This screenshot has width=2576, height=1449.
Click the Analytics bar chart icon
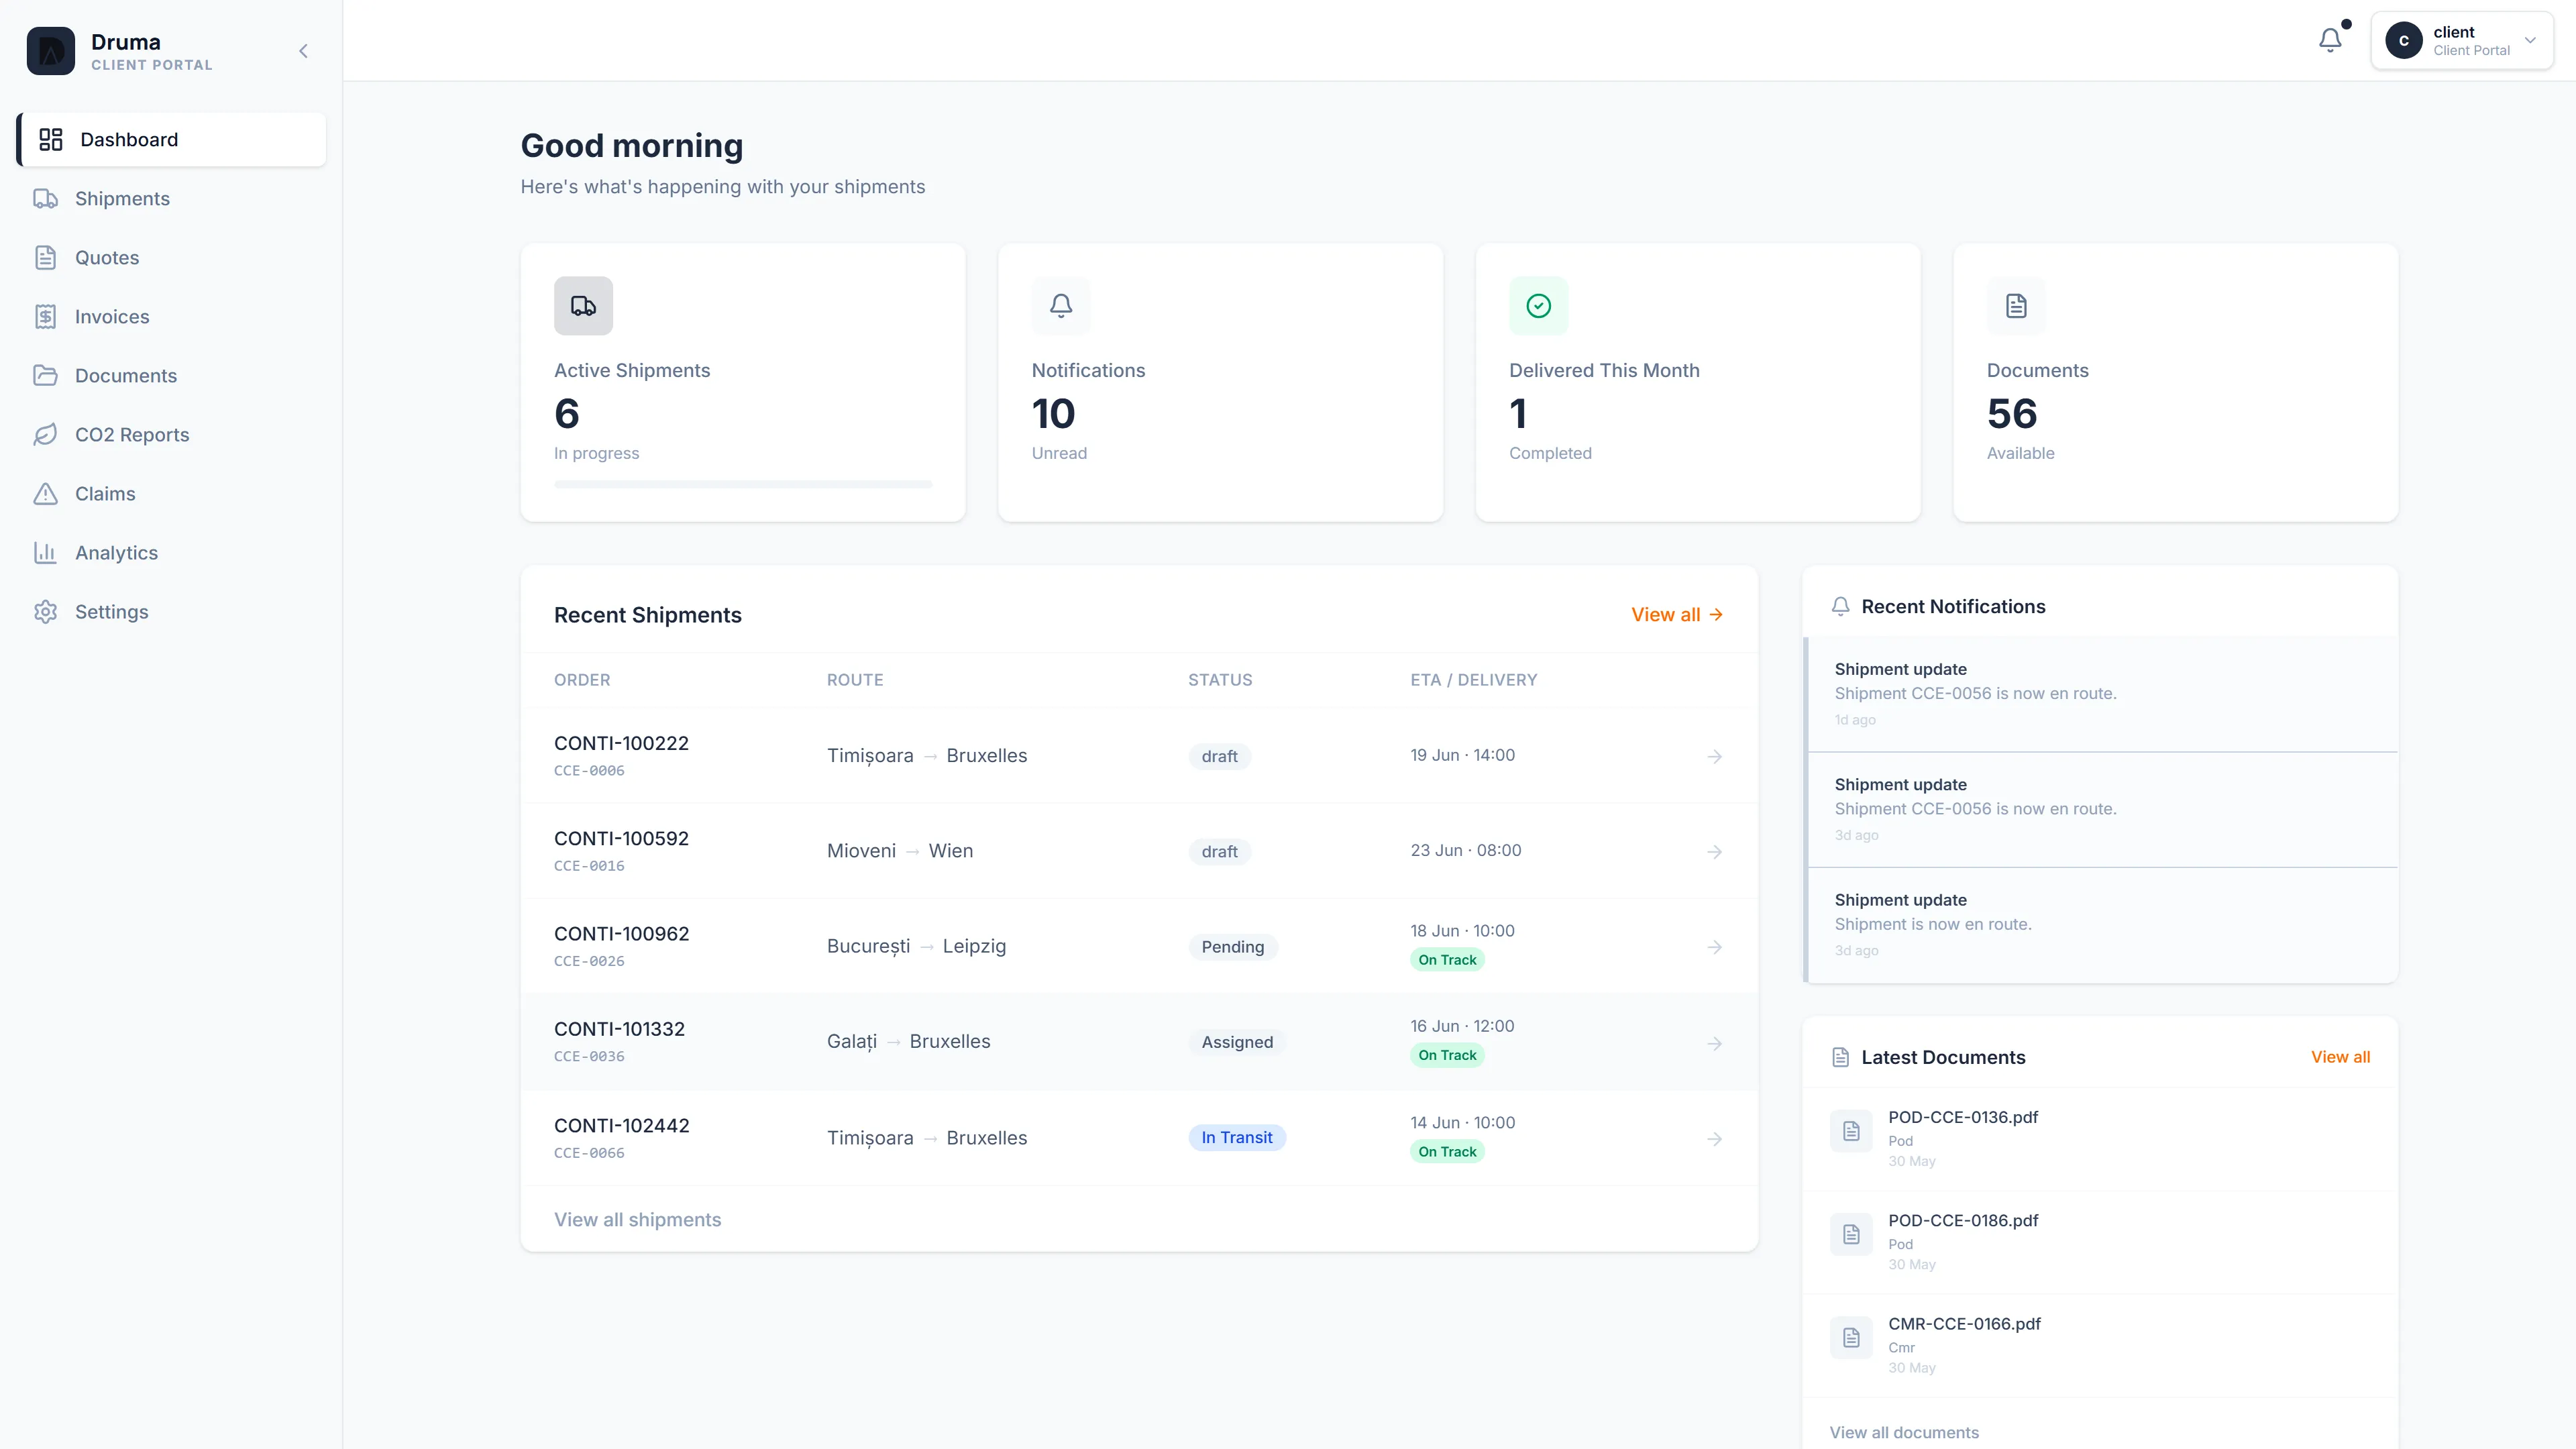46,552
